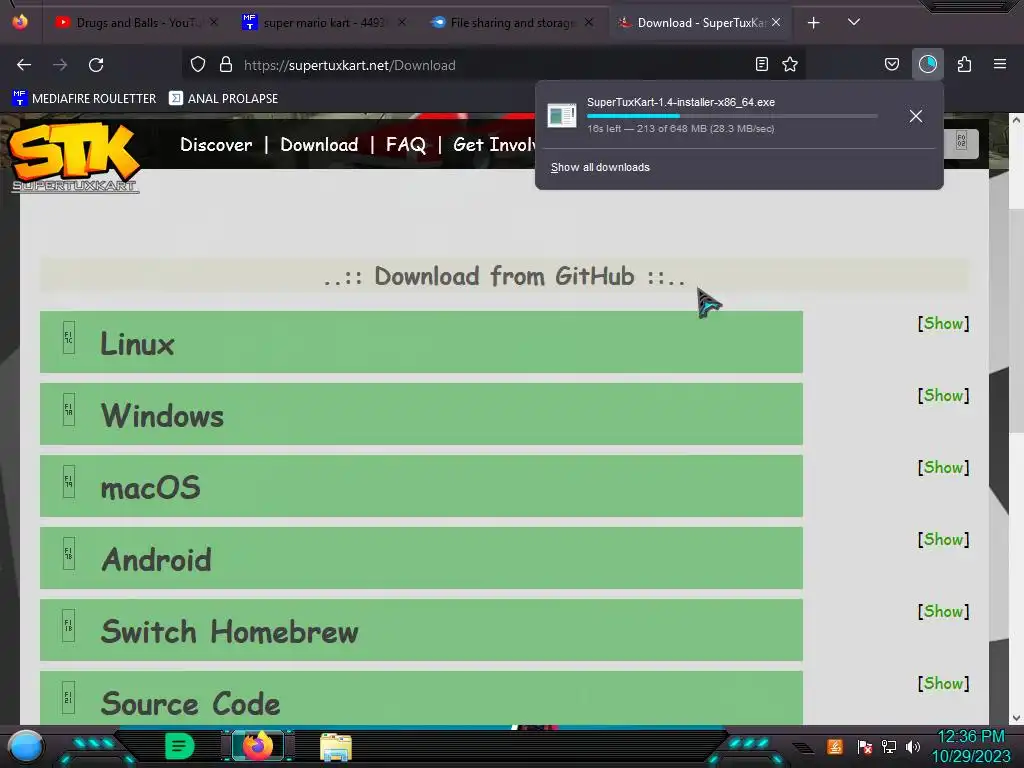
Task: Toggle reader view icon in address bar
Action: [x=761, y=64]
